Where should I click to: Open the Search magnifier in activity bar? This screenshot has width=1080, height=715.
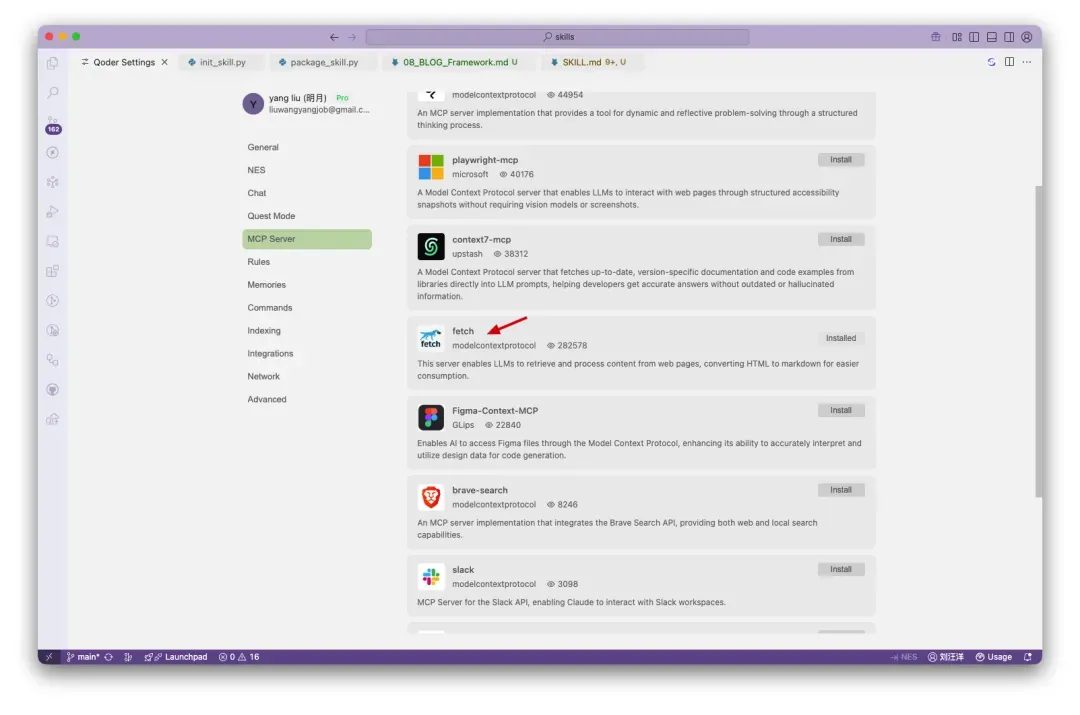pos(52,93)
